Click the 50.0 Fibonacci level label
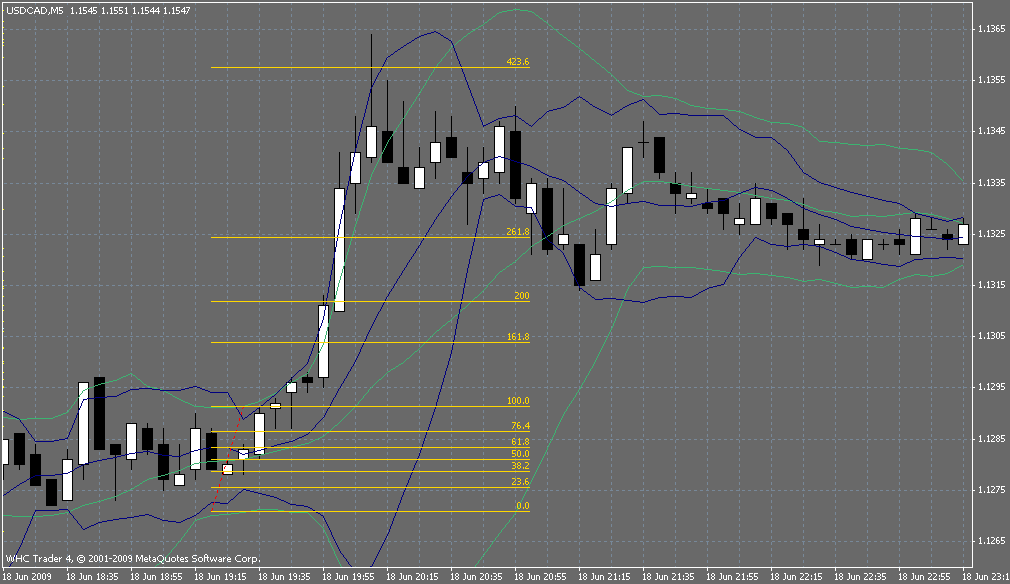The image size is (1010, 584). pos(520,453)
